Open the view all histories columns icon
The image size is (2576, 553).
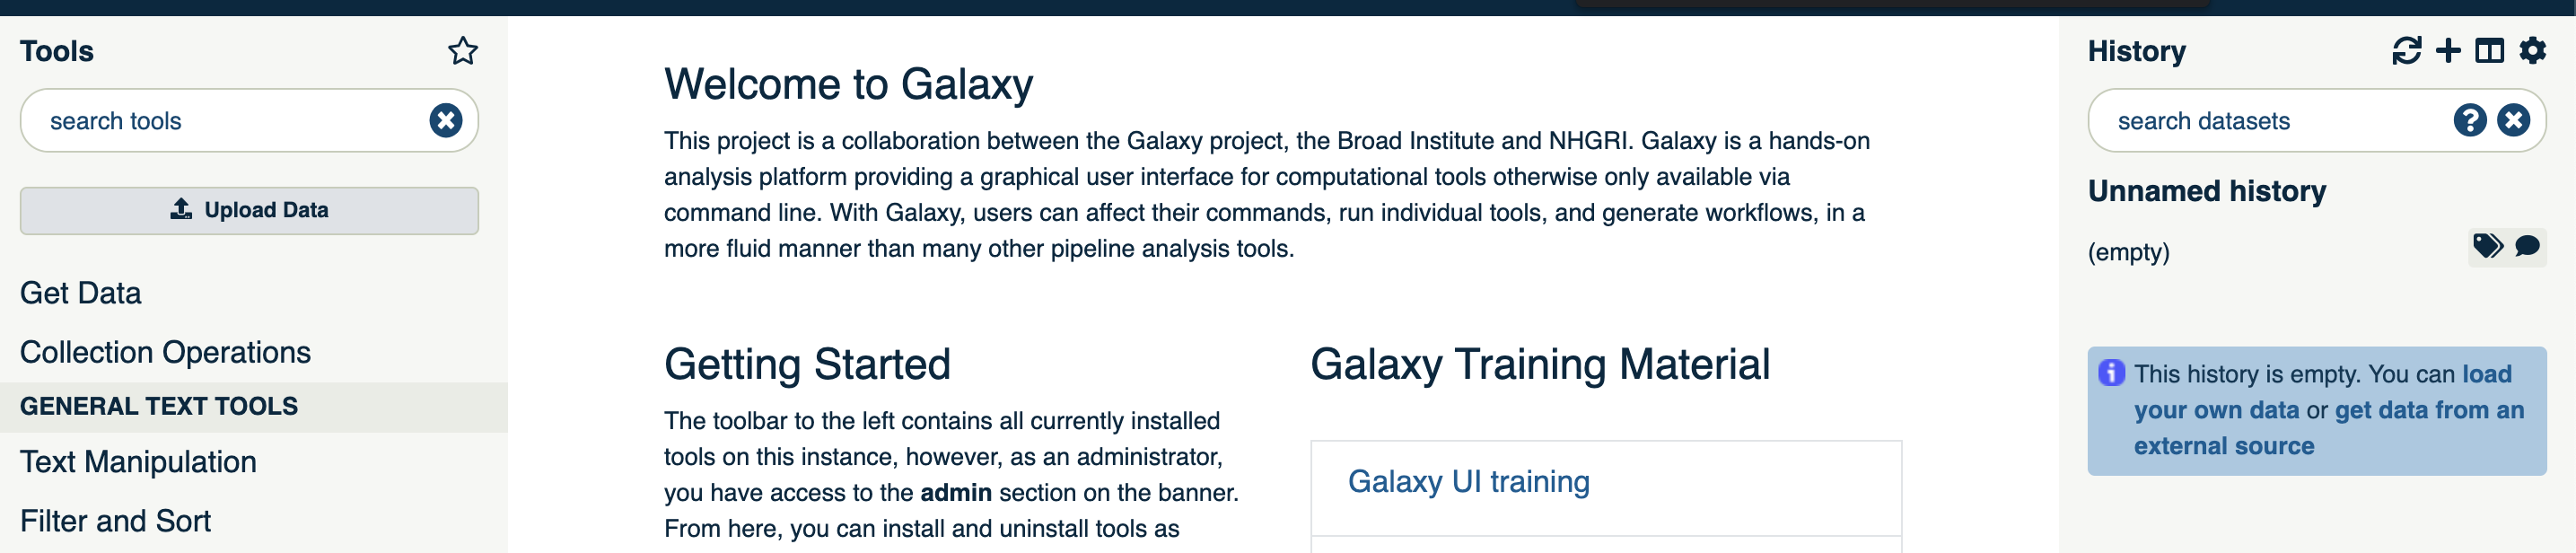2489,51
